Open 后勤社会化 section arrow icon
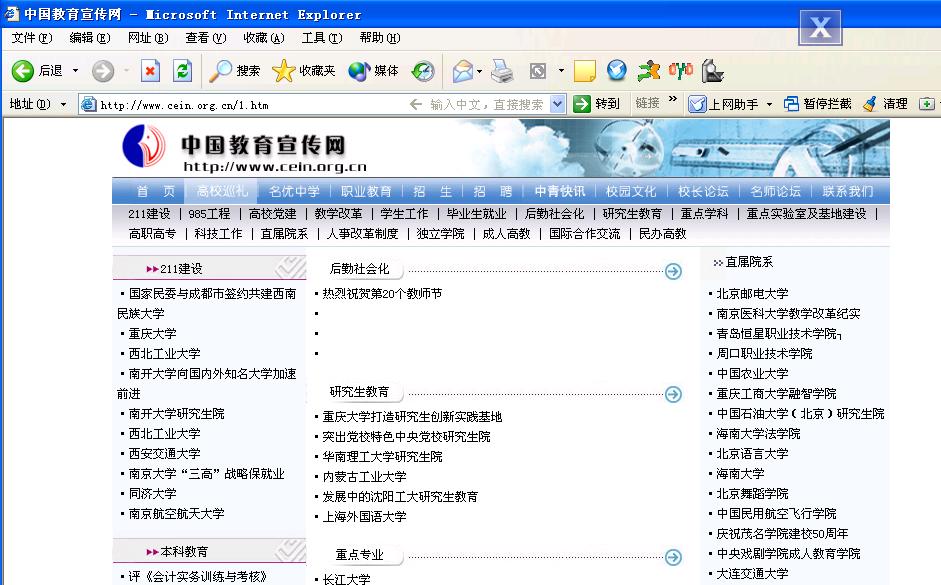Viewport: 941px width, 585px height. pyautogui.click(x=673, y=272)
